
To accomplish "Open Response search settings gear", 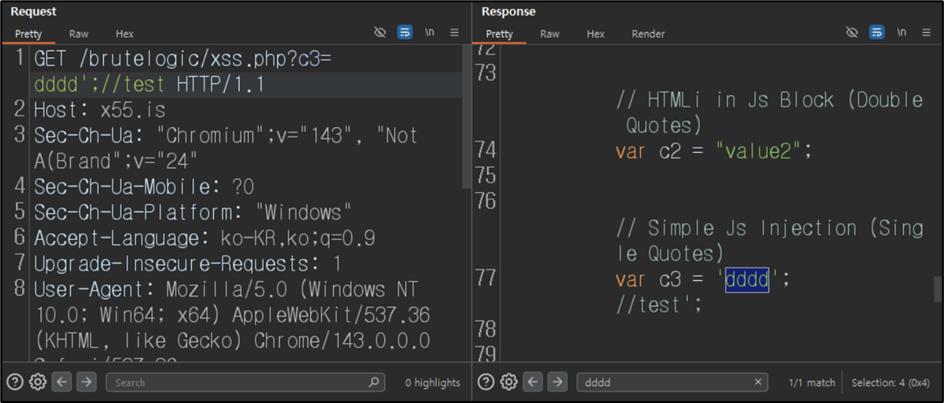I will click(x=509, y=382).
